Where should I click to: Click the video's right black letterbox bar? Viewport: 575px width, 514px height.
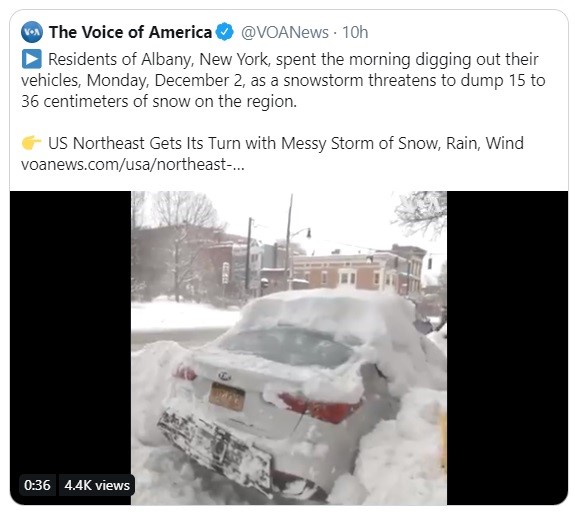click(x=507, y=348)
